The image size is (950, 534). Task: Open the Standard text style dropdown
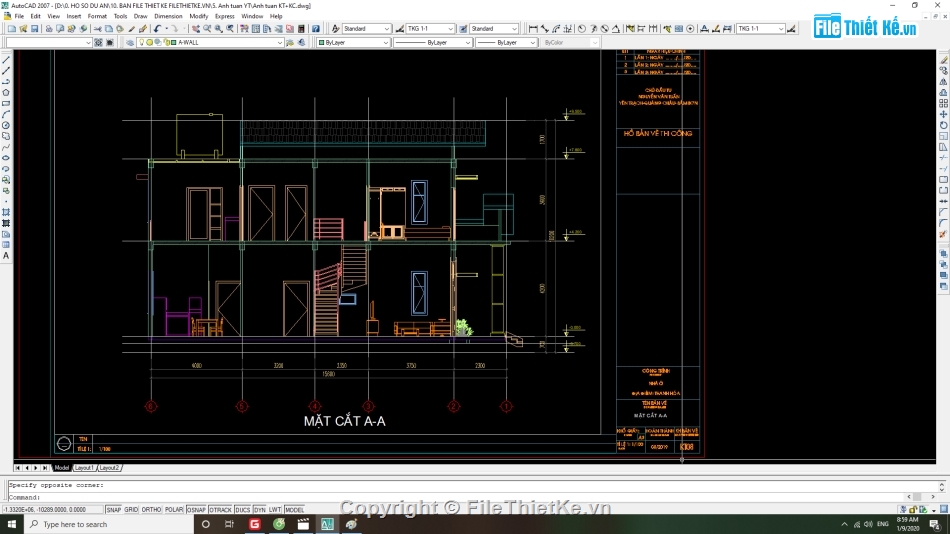[387, 28]
